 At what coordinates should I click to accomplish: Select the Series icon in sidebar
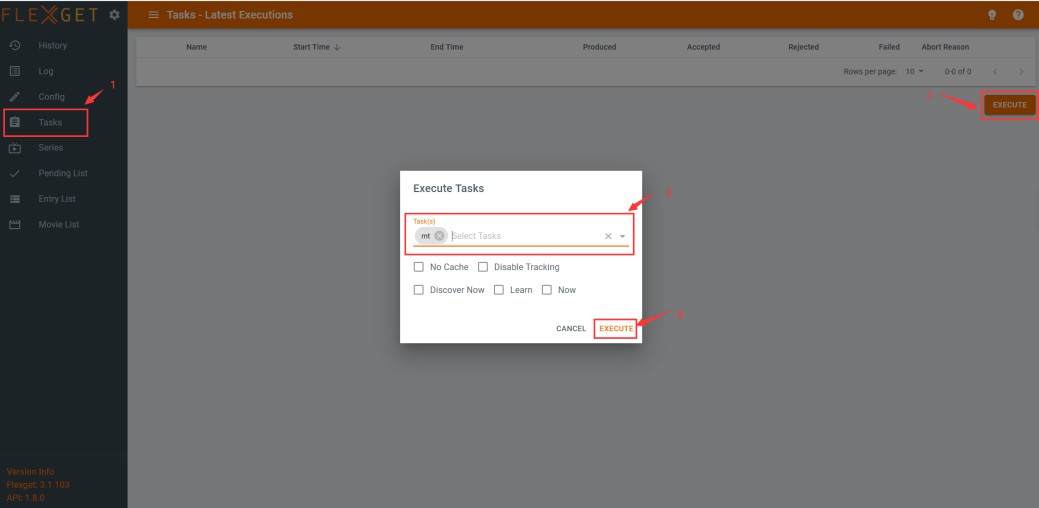(x=15, y=148)
